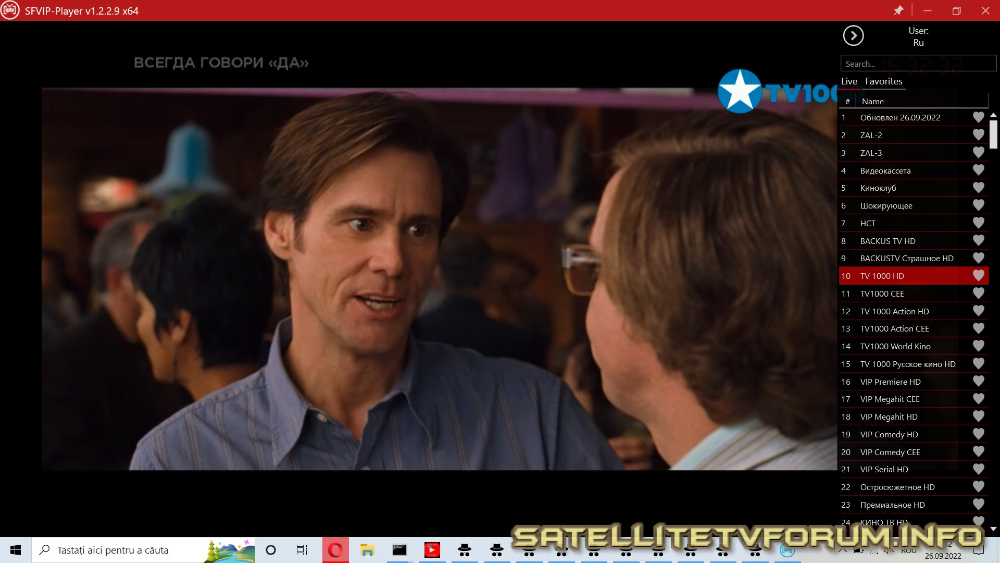Click heart icon for TV 1000 Русское кино HD

click(x=978, y=363)
